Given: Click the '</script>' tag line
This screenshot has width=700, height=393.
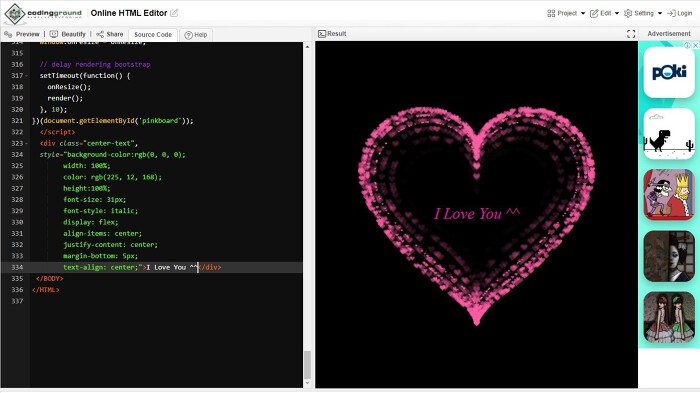Looking at the screenshot, I should (57, 132).
